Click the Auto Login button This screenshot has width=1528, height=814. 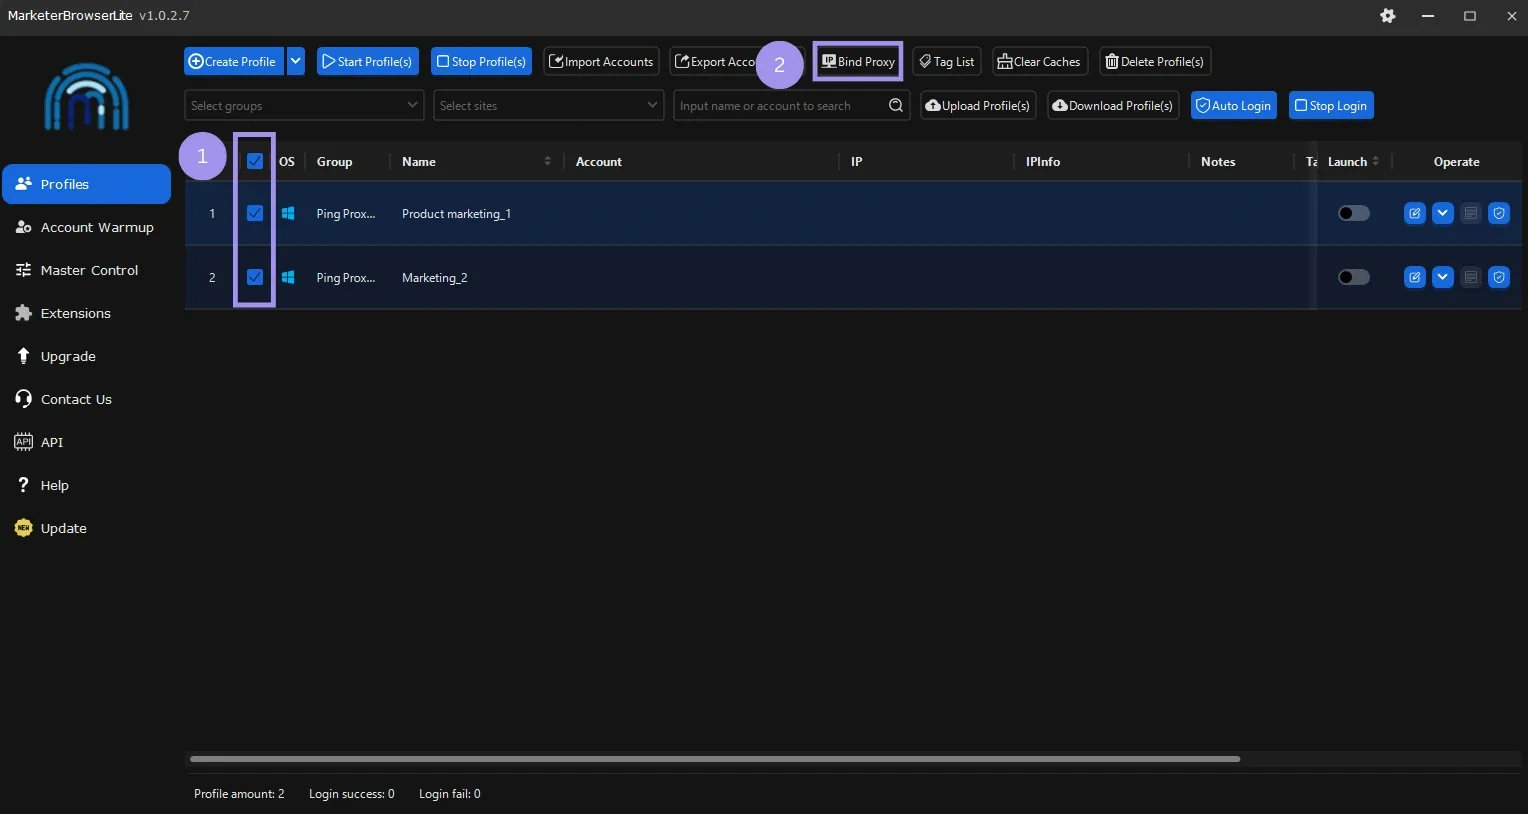click(1233, 105)
